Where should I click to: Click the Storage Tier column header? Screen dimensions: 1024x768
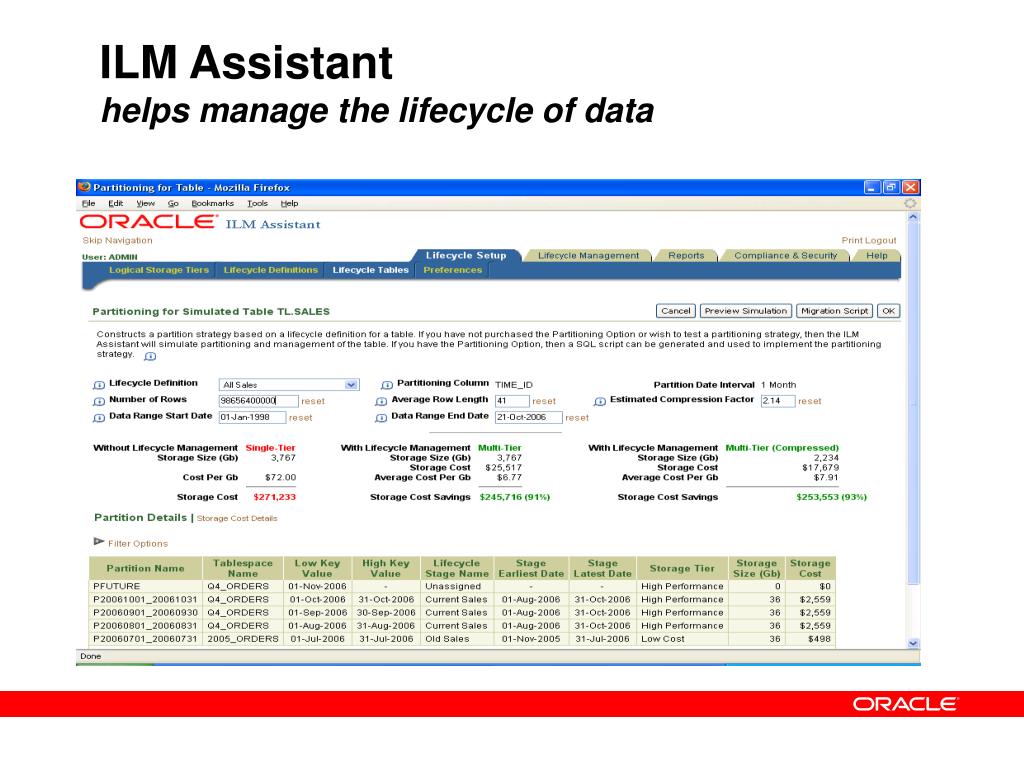pyautogui.click(x=682, y=568)
